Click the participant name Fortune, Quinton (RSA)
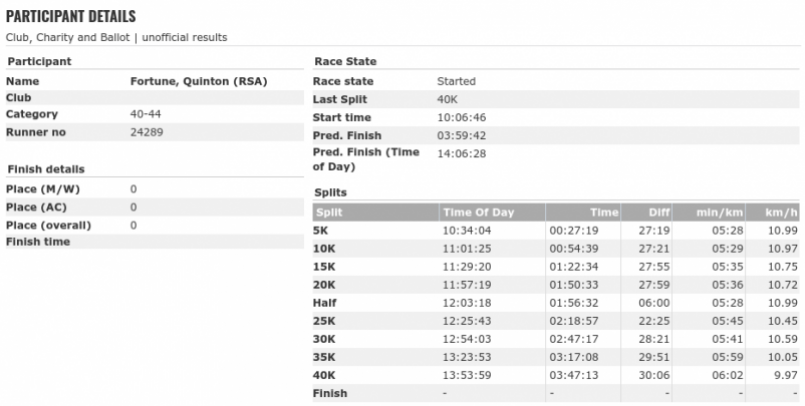 point(200,81)
